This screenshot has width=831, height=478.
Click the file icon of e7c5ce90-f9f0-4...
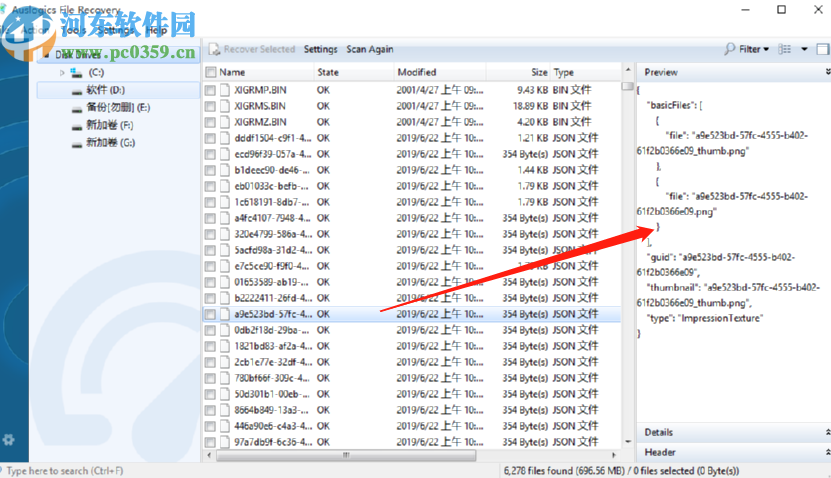[x=225, y=266]
